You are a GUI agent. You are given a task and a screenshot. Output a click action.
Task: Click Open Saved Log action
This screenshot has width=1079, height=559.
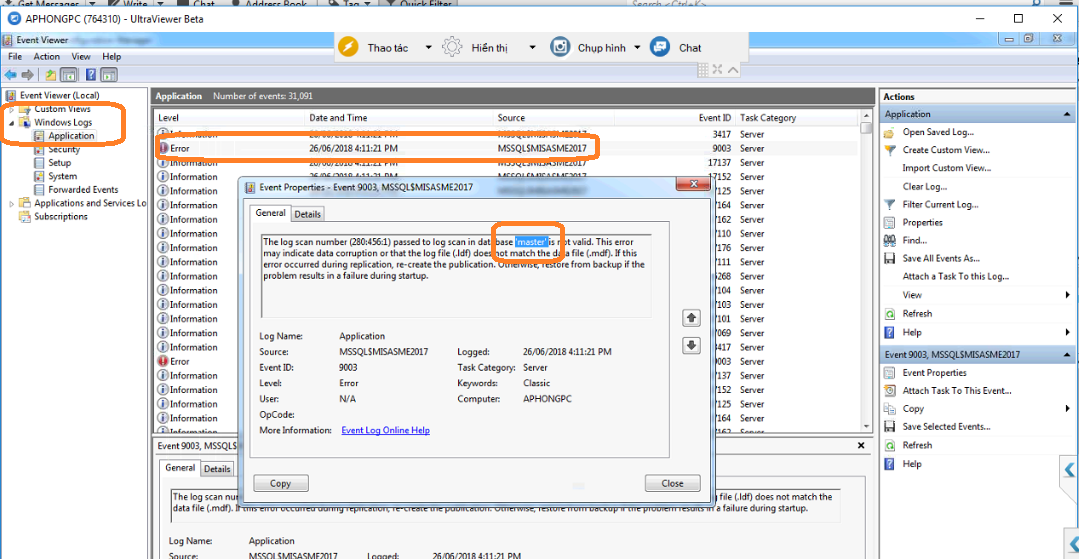pos(939,132)
